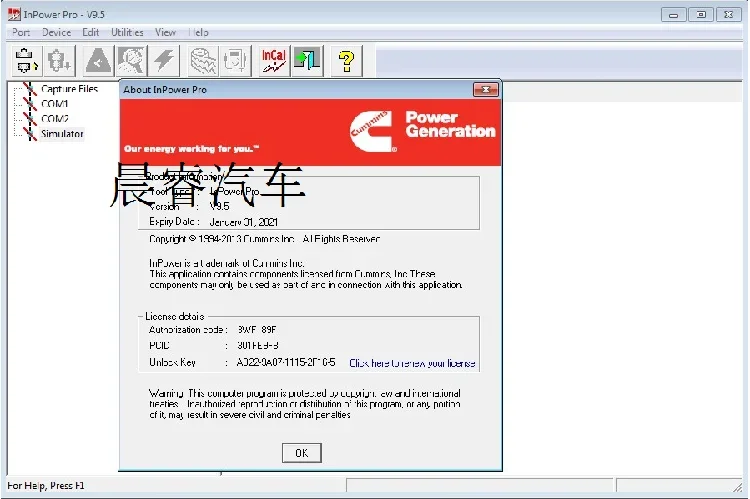Viewport: 750px width, 499px height.
Task: Open the Device menu
Action: 56,33
